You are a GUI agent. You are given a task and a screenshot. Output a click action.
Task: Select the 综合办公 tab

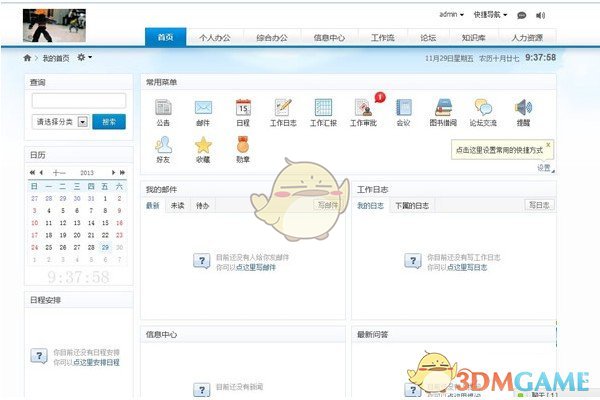272,38
